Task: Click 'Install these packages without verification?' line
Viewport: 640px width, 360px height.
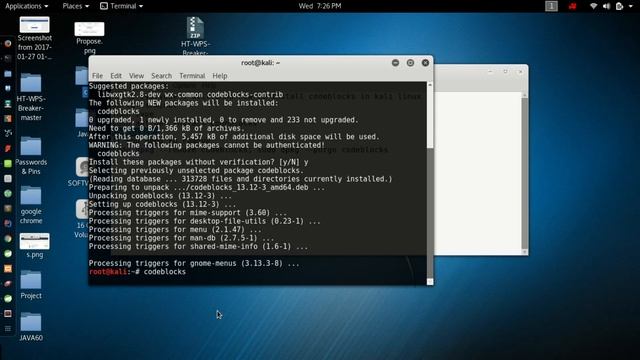Action: point(198,162)
